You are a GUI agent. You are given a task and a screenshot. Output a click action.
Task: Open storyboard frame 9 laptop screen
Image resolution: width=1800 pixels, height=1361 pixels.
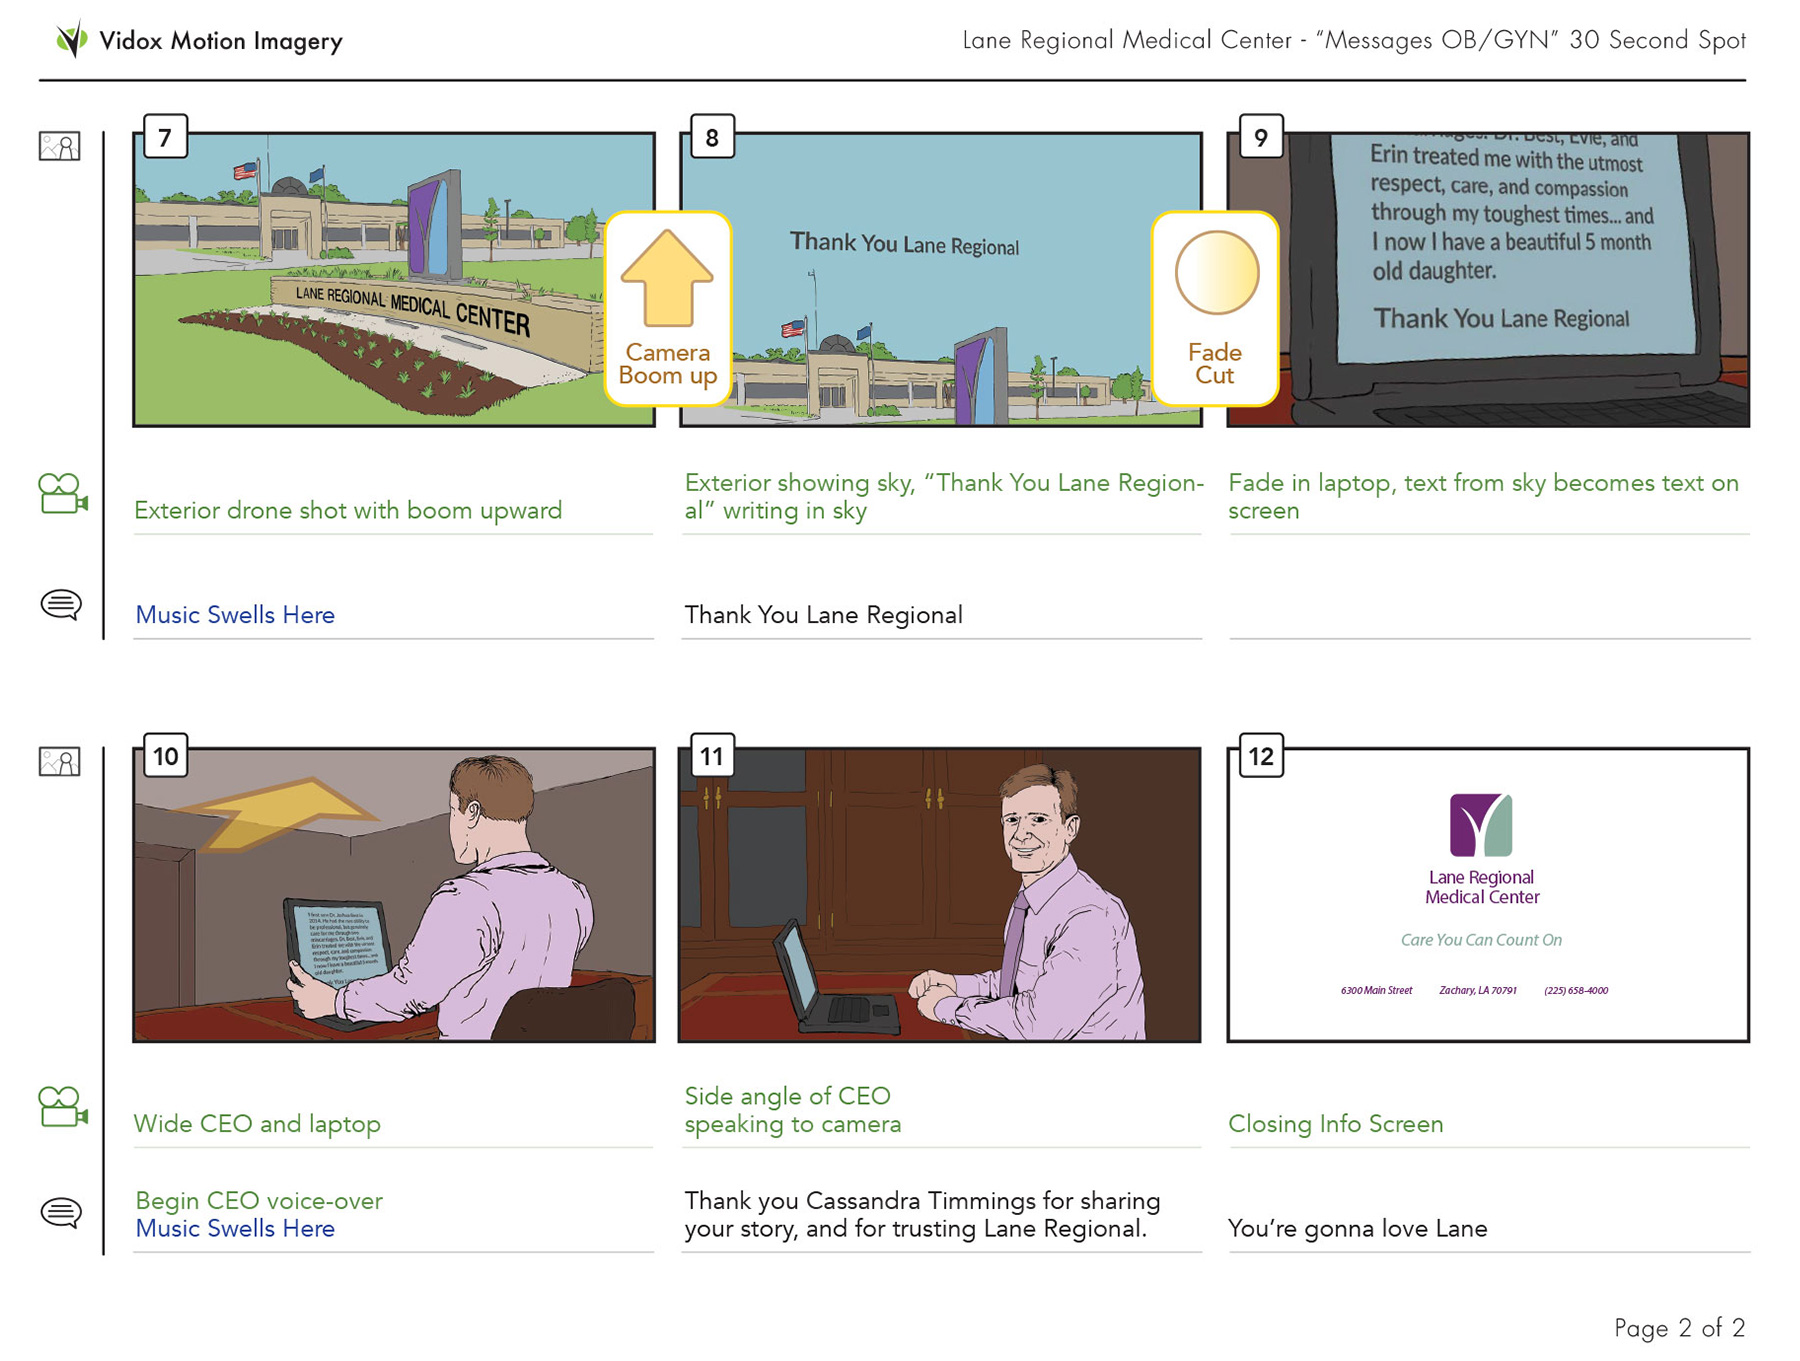coord(1488,280)
